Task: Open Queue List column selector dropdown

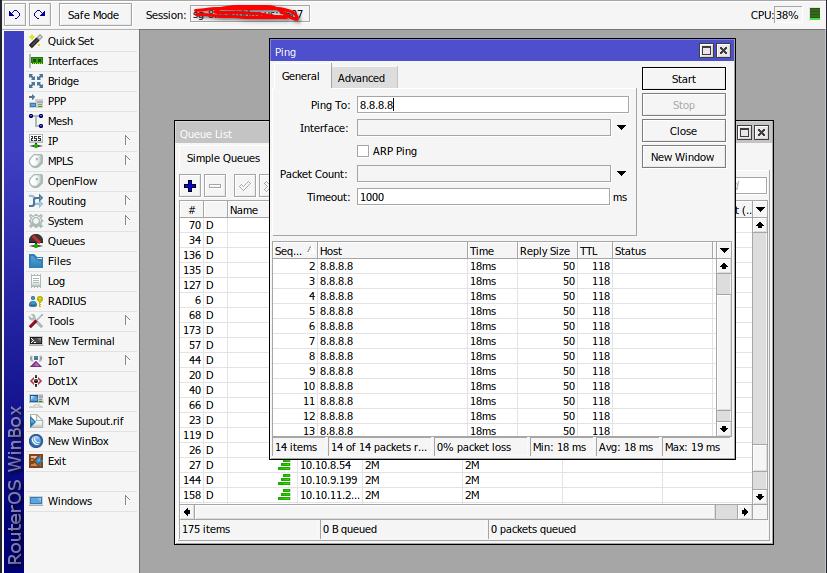Action: [760, 209]
